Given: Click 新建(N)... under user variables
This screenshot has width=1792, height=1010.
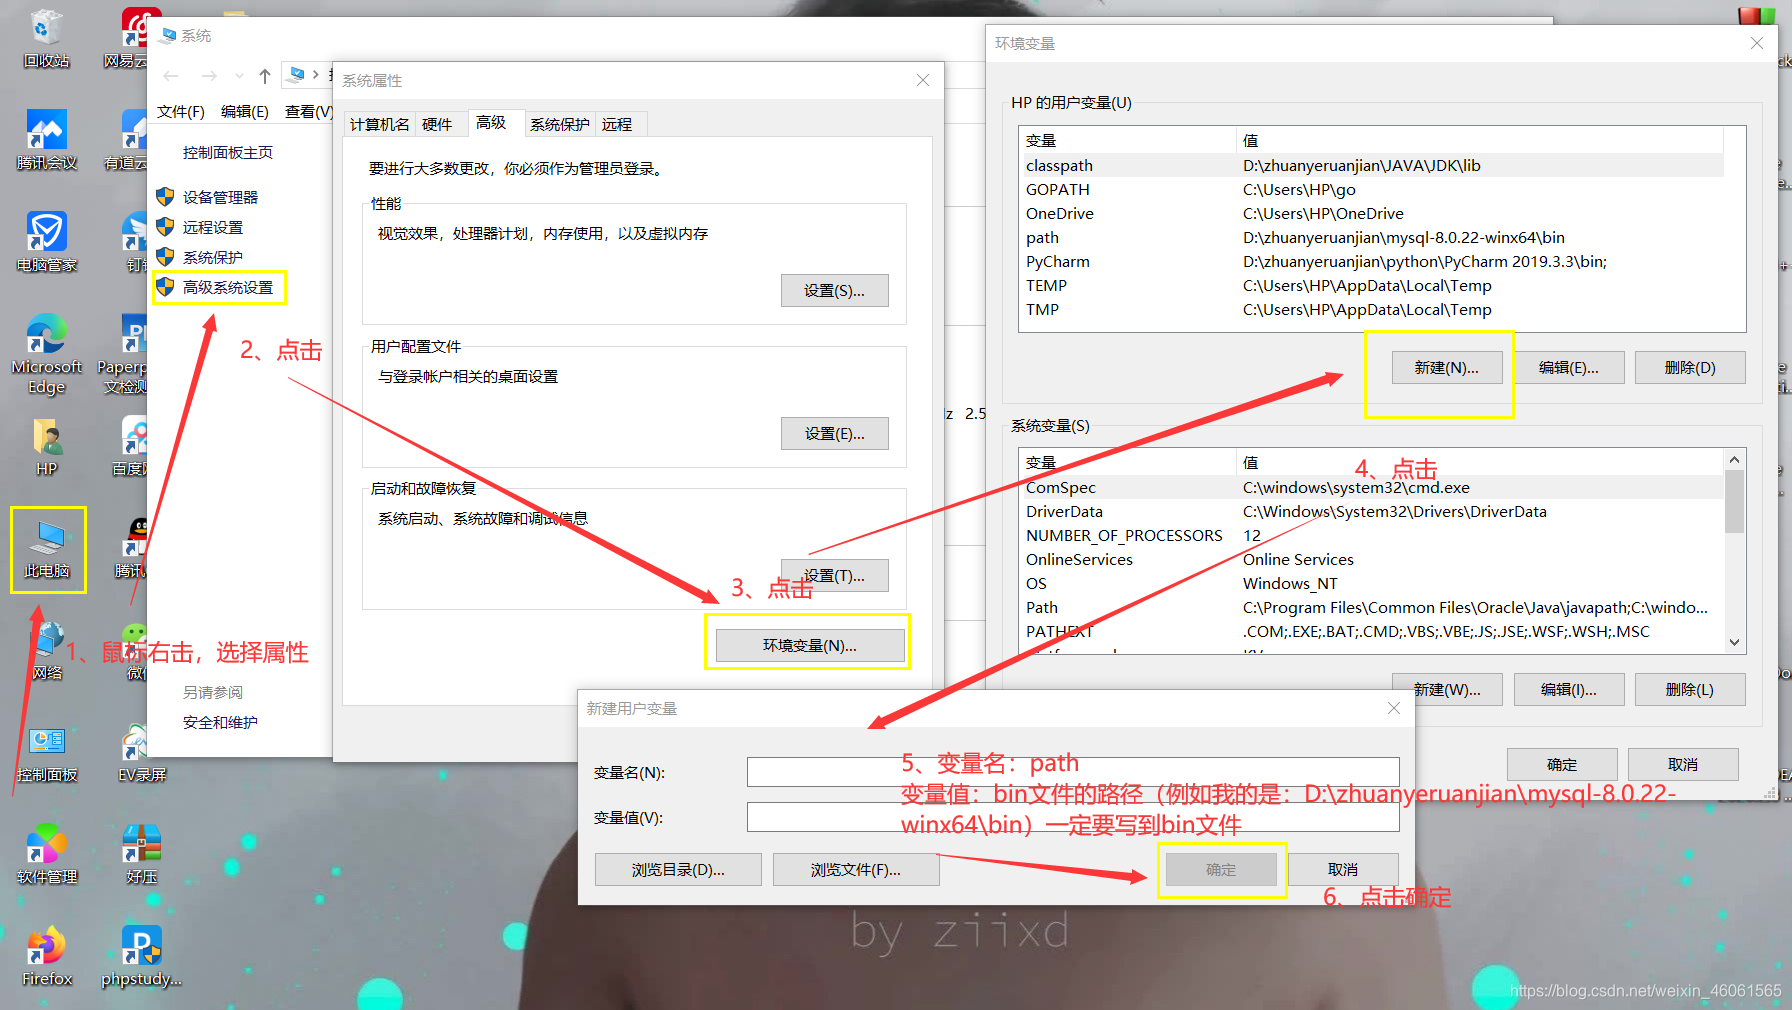Looking at the screenshot, I should coord(1447,367).
